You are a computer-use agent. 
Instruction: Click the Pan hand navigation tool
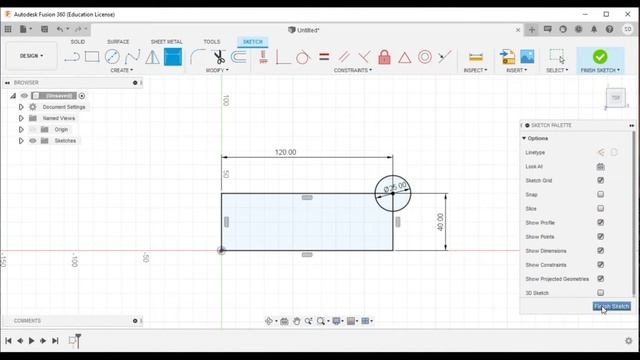[x=297, y=321]
